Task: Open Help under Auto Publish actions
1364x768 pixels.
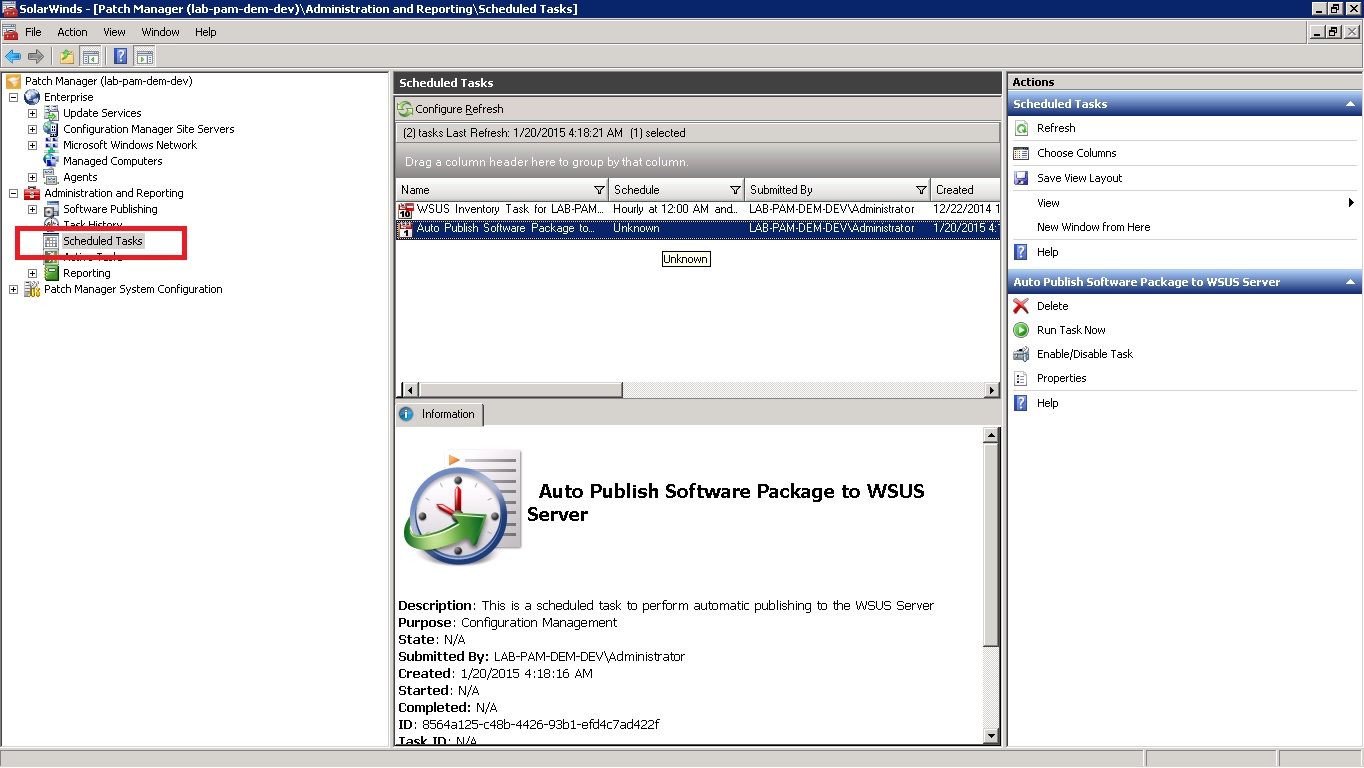Action: pos(1047,403)
